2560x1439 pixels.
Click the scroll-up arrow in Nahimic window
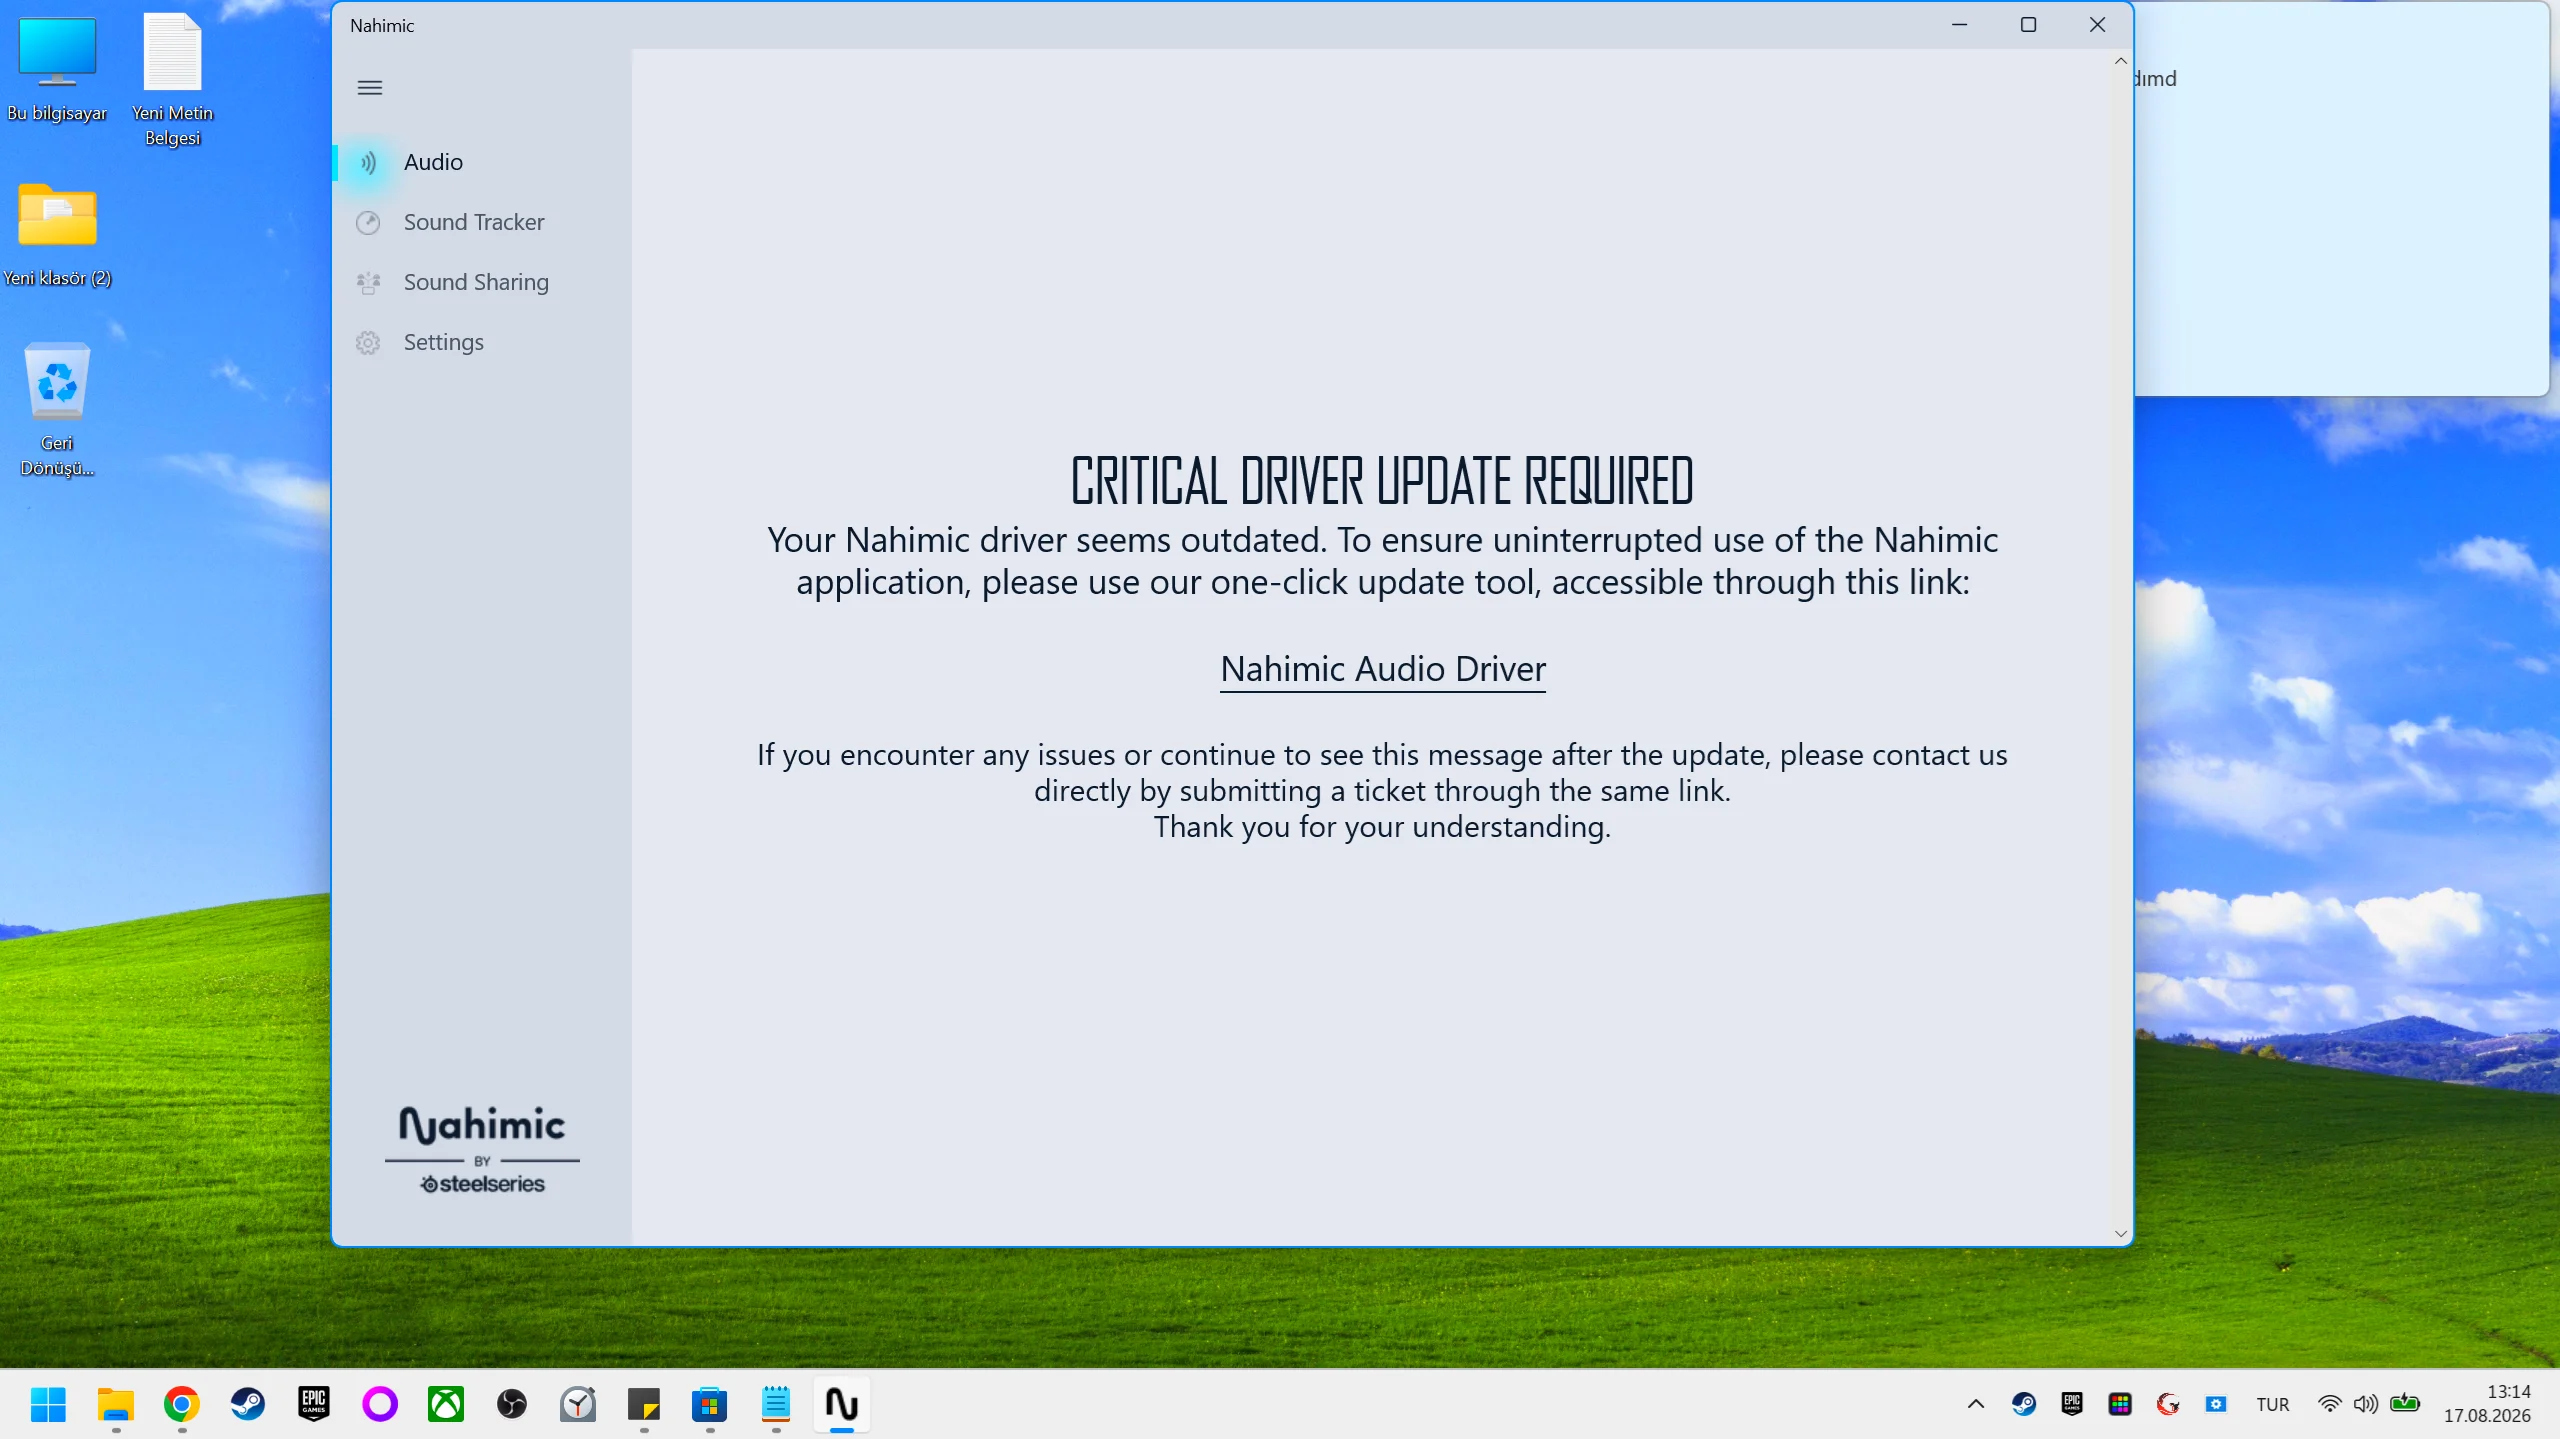(x=2120, y=61)
